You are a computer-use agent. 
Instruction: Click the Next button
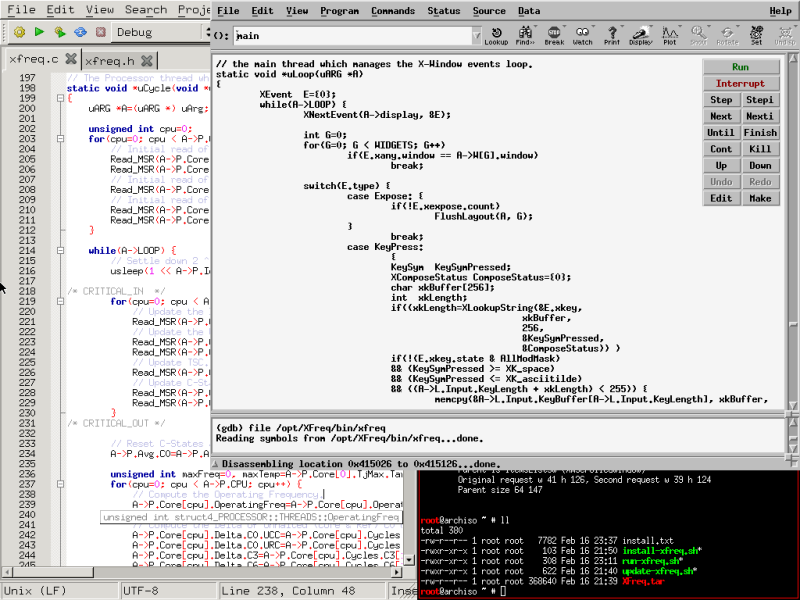721,116
